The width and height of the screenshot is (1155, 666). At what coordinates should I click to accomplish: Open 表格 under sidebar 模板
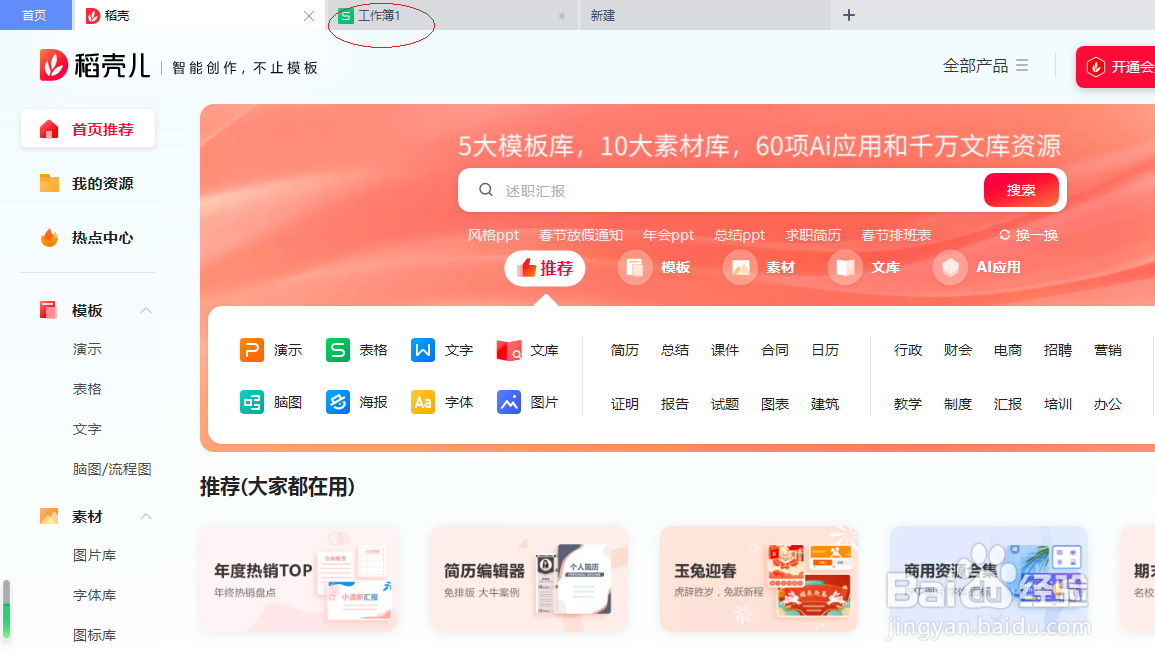click(x=87, y=389)
